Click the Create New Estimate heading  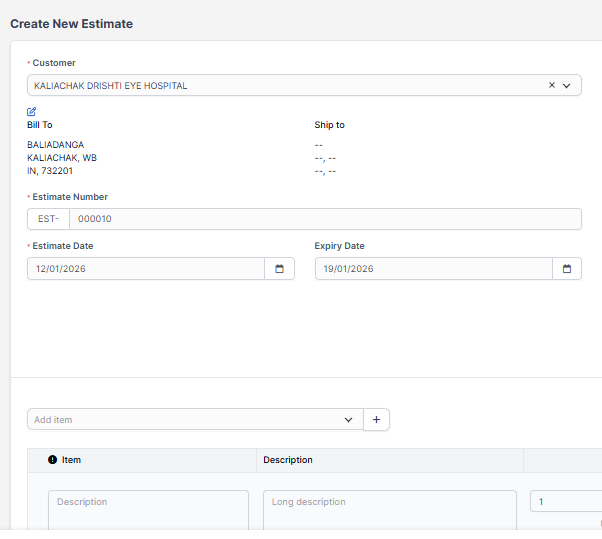click(71, 23)
